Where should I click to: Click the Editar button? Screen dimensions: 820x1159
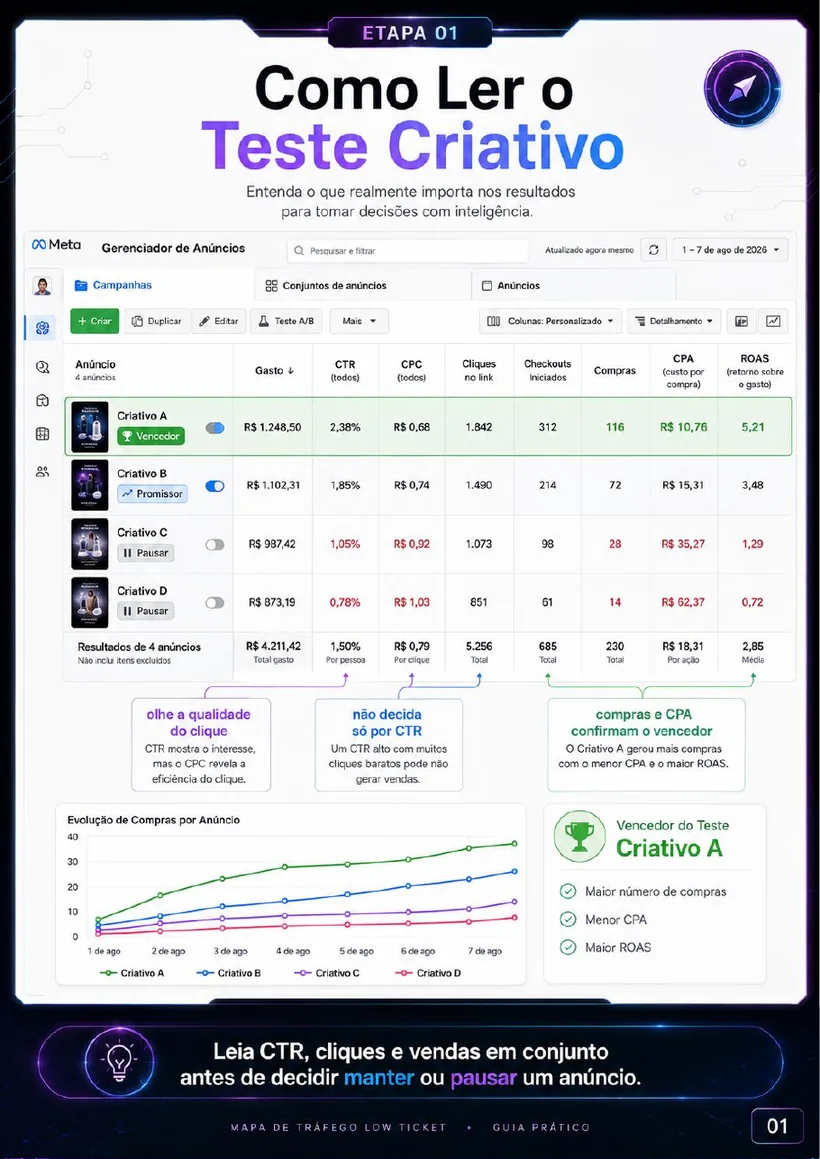tap(219, 322)
